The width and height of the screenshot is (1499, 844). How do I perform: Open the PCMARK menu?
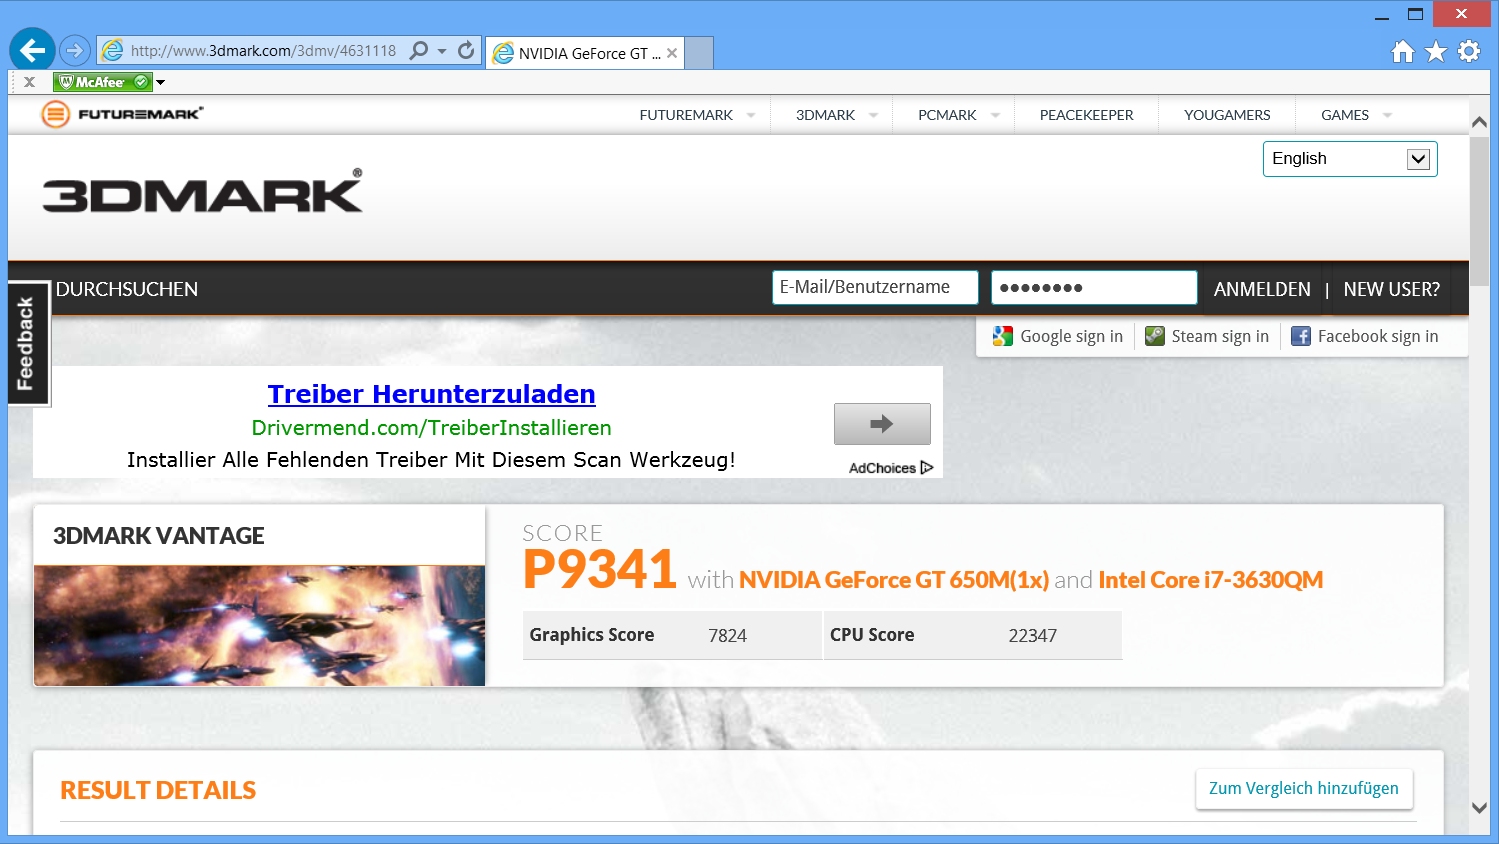[947, 115]
